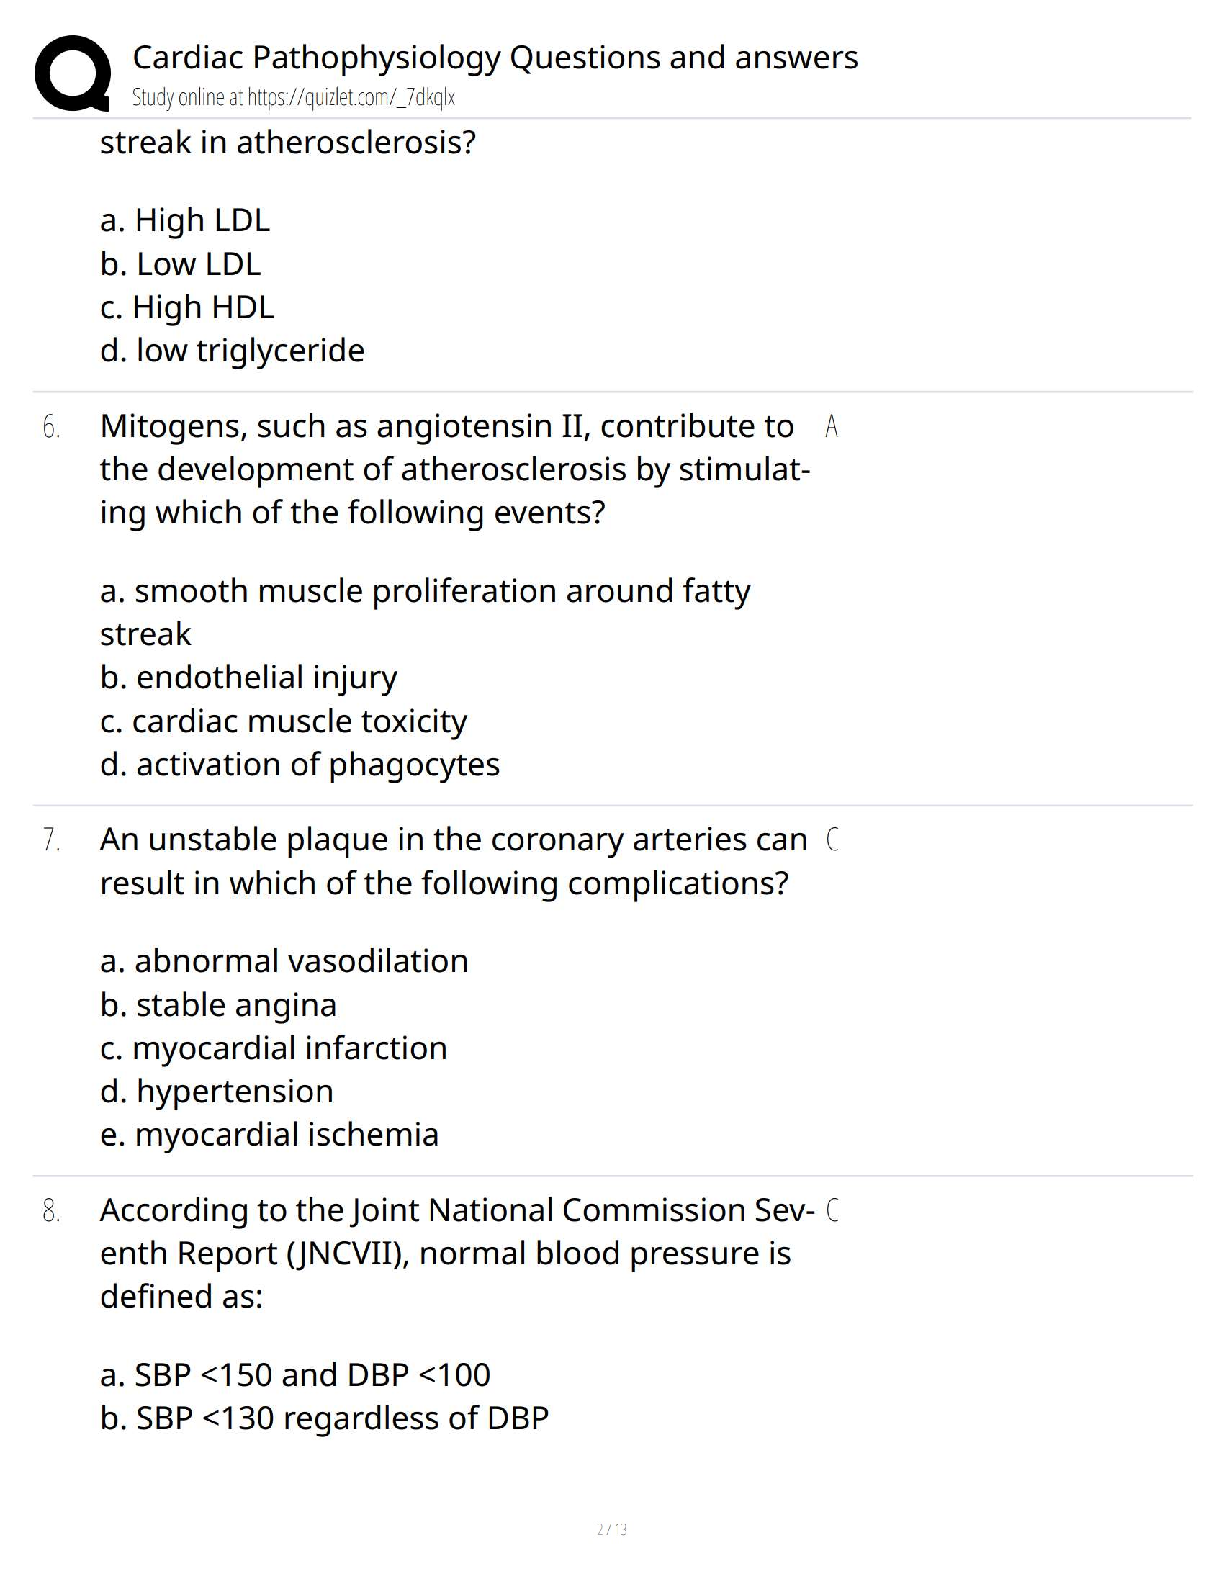Select 'a. SBP <150 and DBP <100'
The width and height of the screenshot is (1224, 1584).
pos(295,1375)
